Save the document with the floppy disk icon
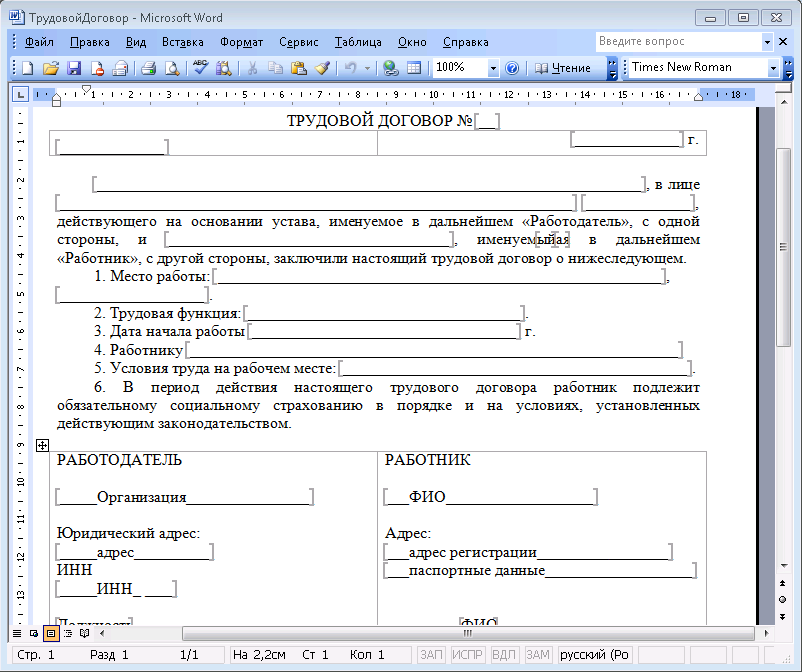Screen dimensions: 802x672 [74, 68]
